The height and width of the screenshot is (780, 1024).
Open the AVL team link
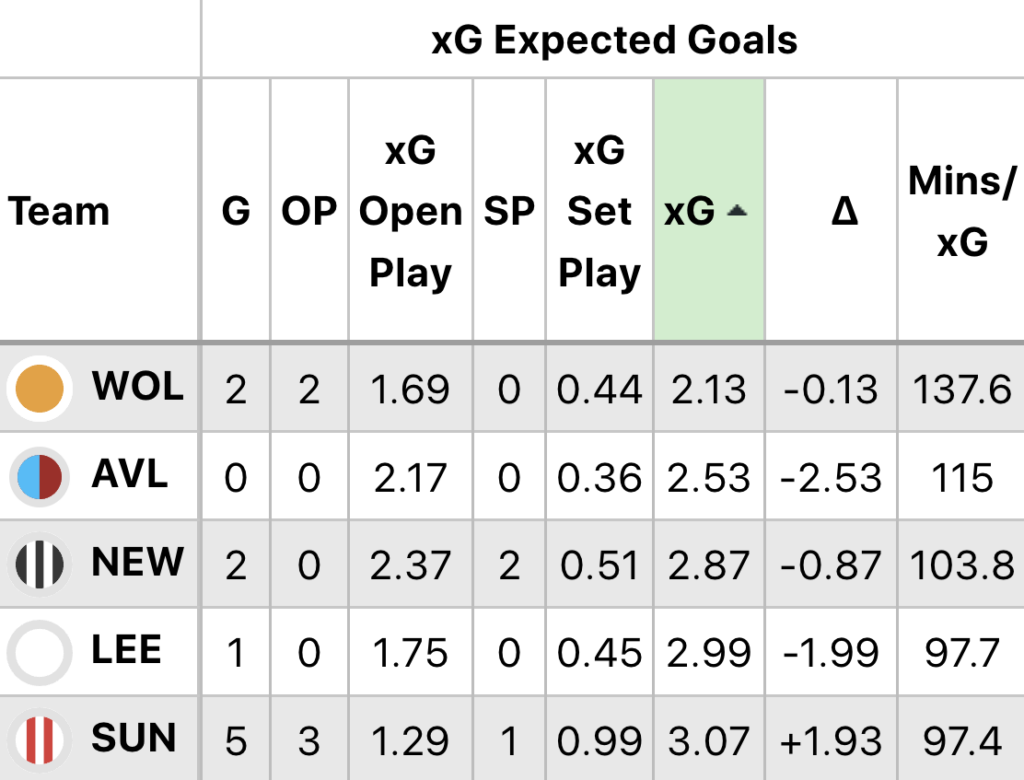pos(129,474)
